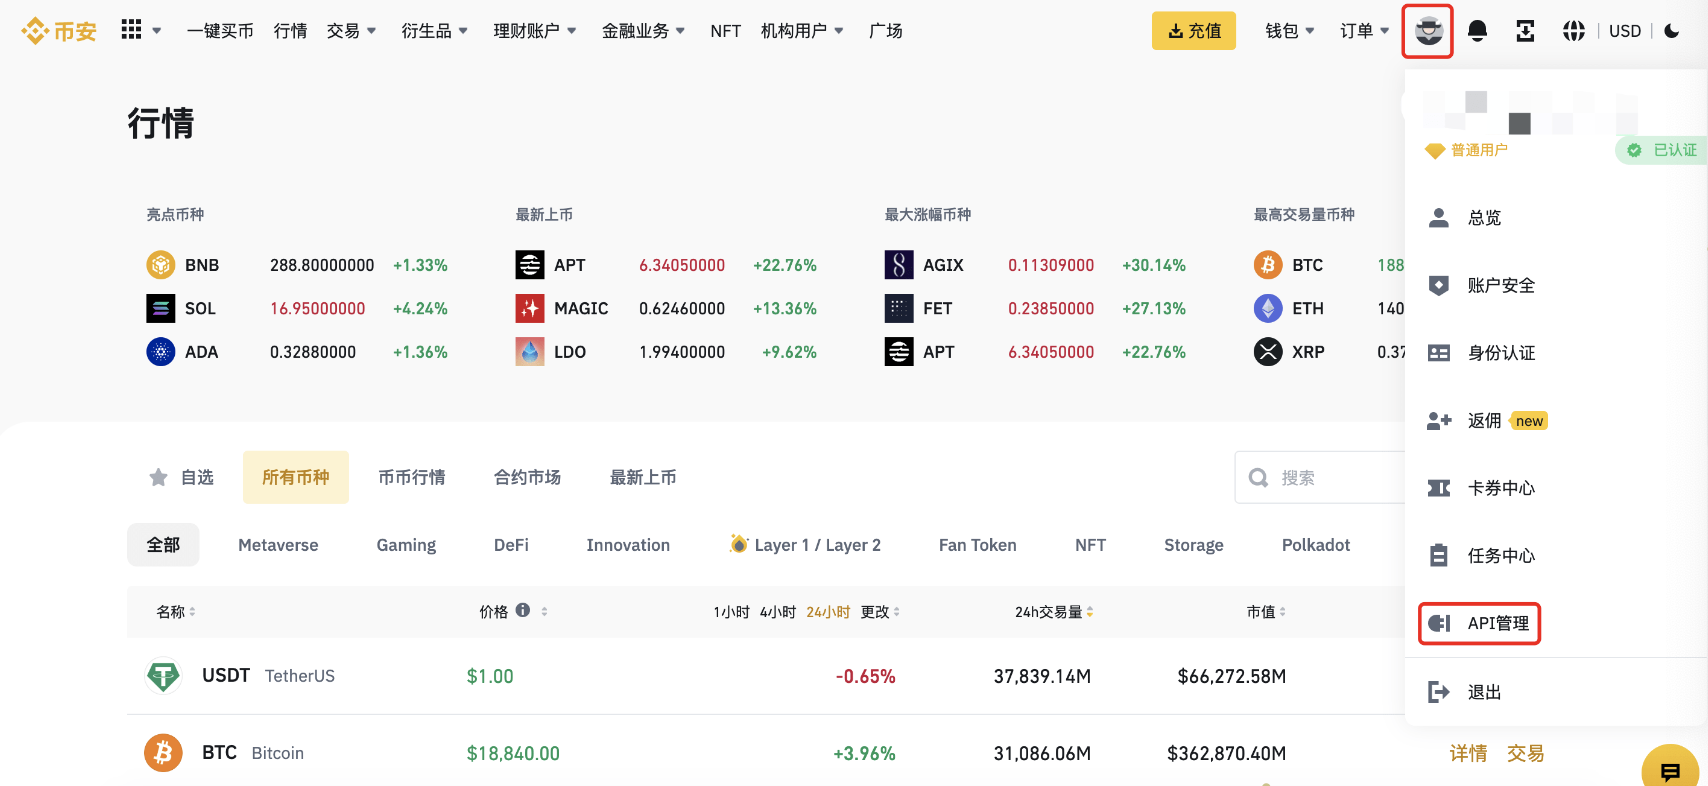Screen dimensions: 1708x786
Task: Click the FET coin icon
Action: 899,308
